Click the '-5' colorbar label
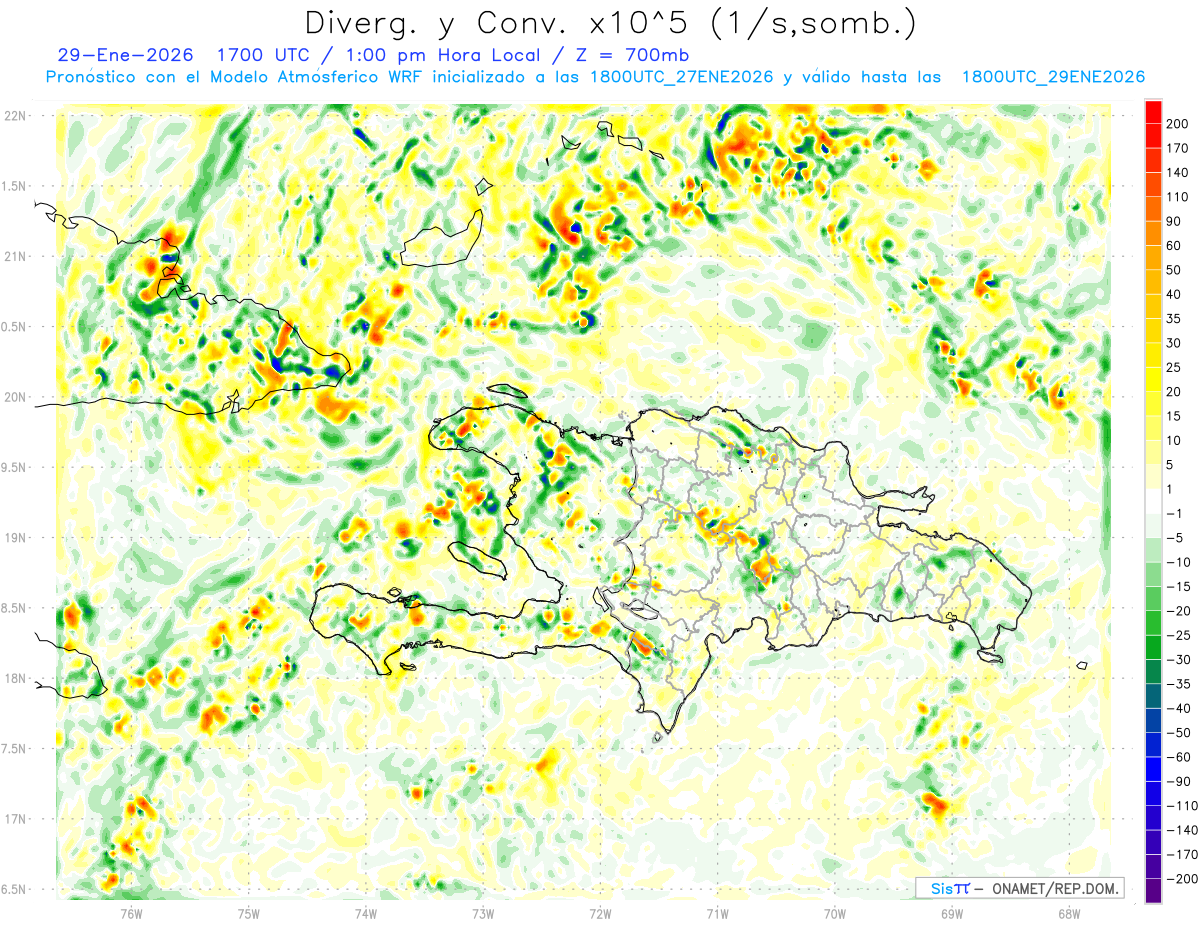1200x927 pixels. 1174,538
